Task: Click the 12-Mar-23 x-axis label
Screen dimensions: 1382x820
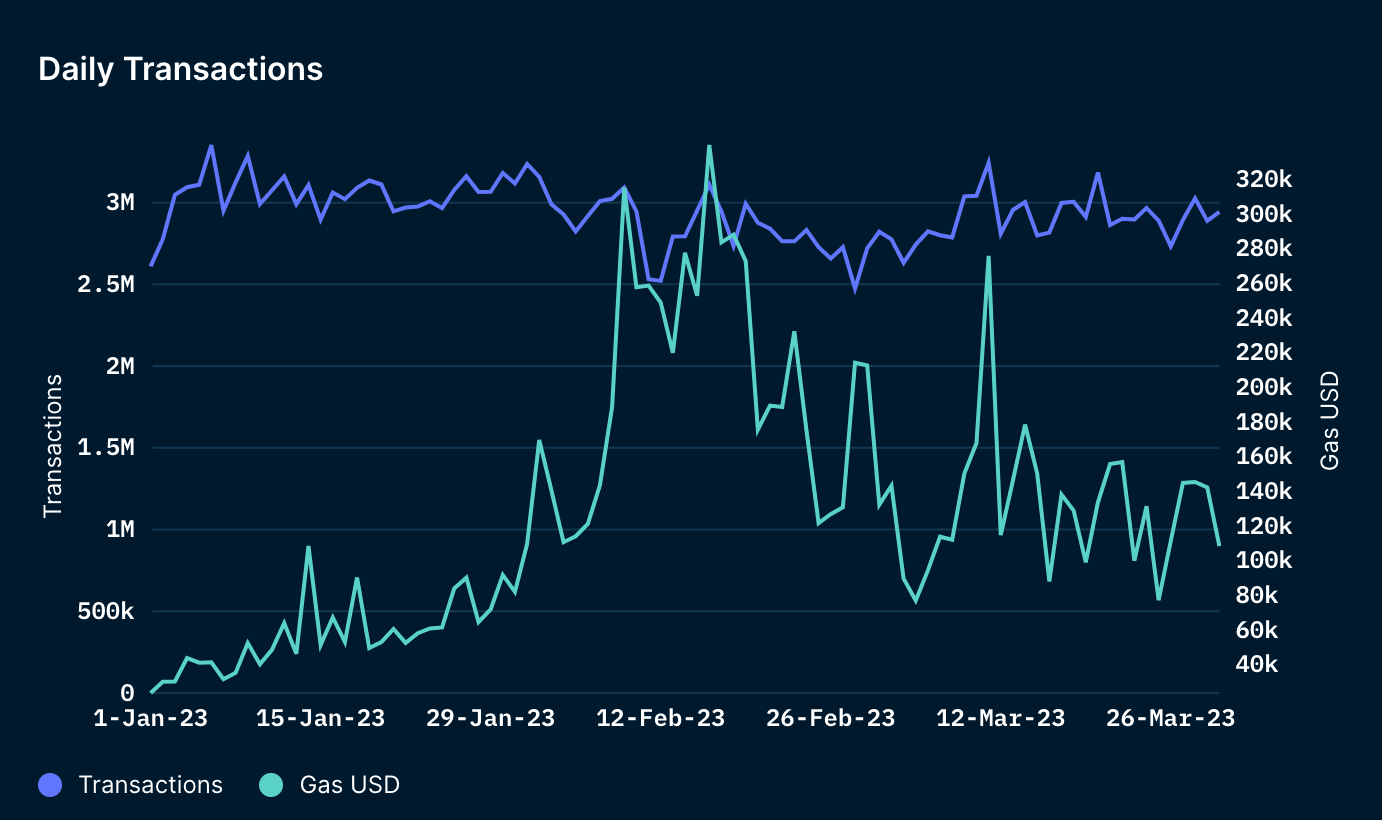Action: 1001,719
